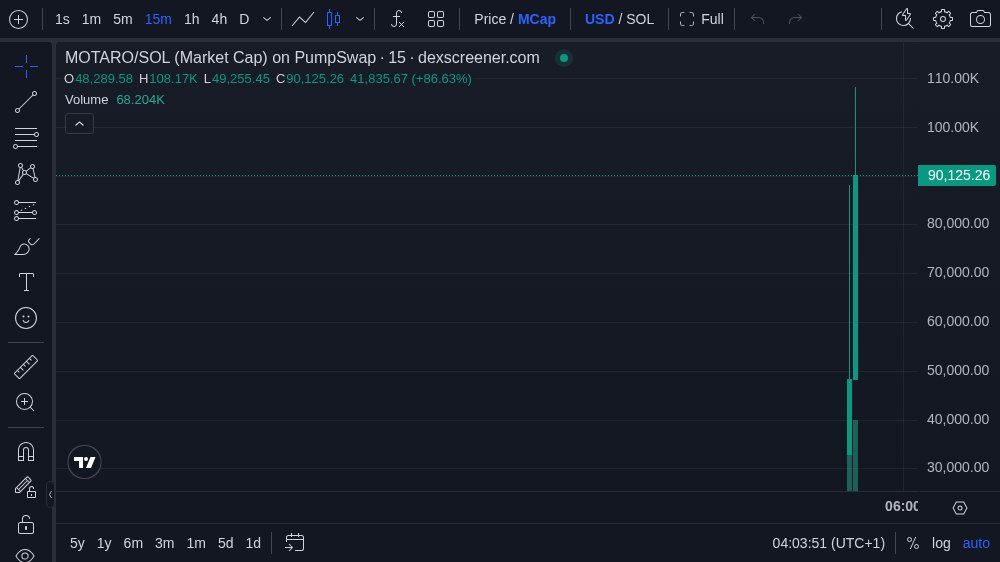The image size is (1000, 562).
Task: Select the ruler measure tool
Action: (x=26, y=367)
